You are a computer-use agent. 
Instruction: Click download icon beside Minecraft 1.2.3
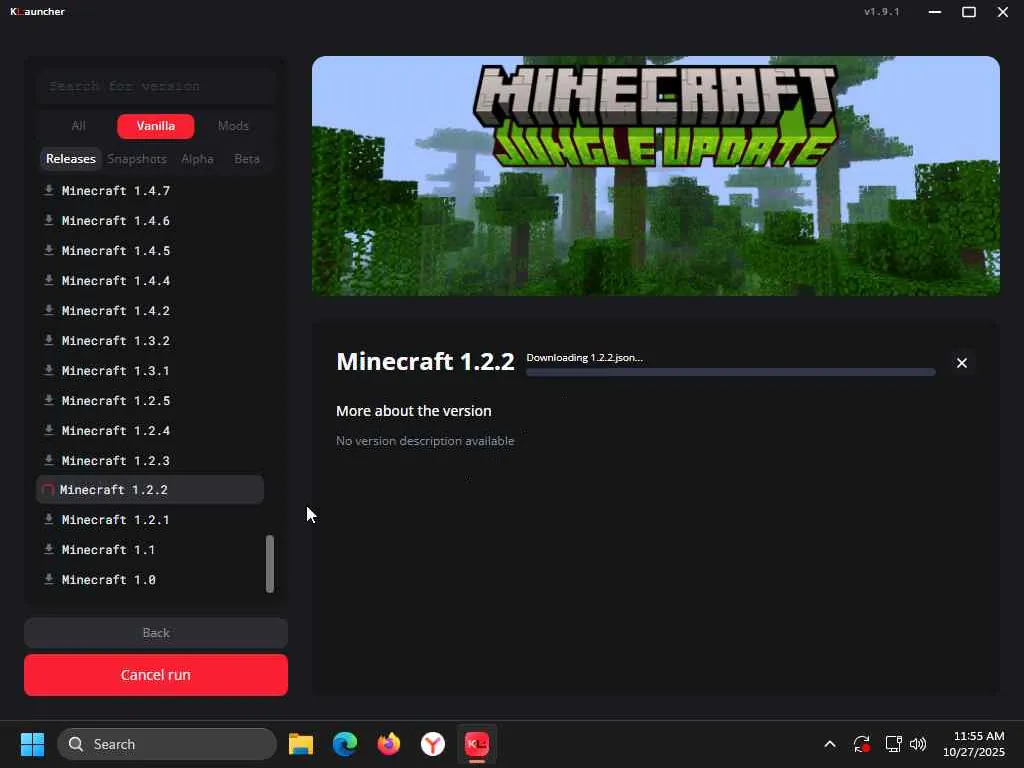(48, 460)
